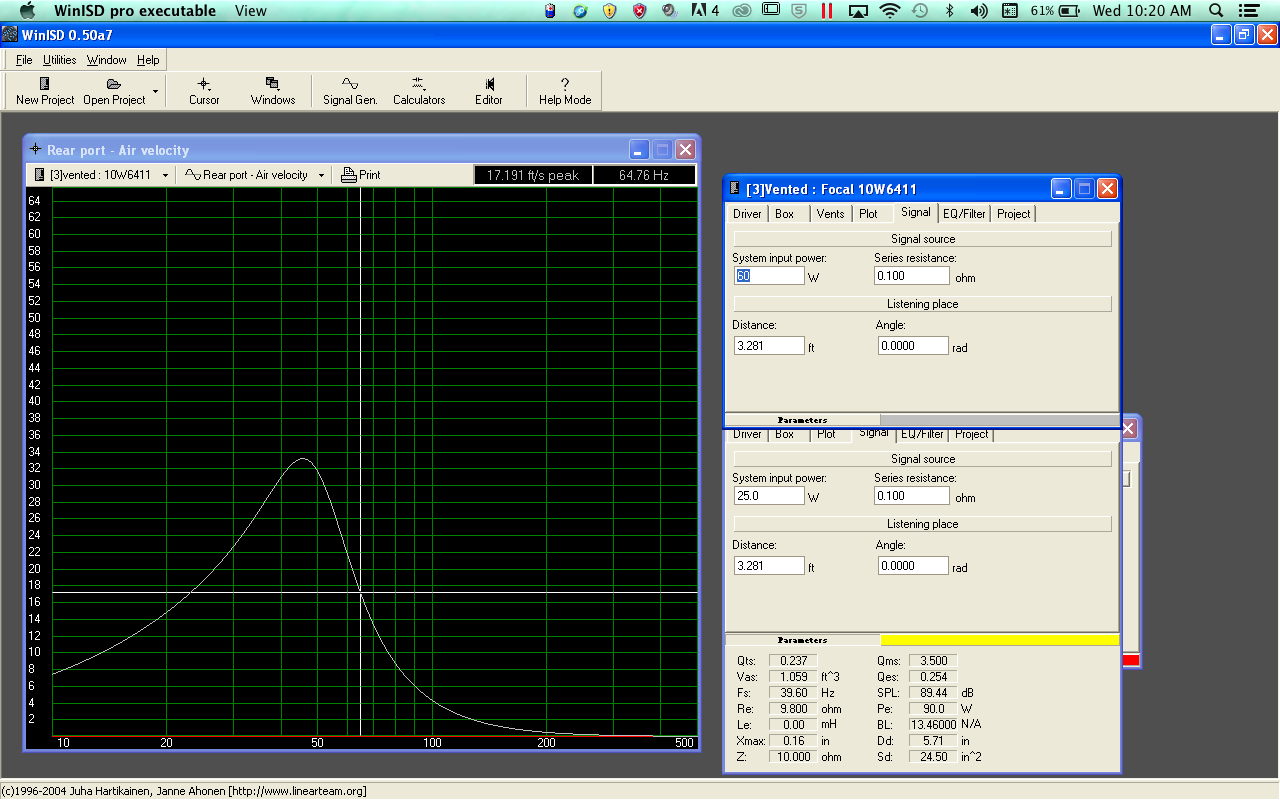Click Series resistance field in lower project window

tap(912, 495)
